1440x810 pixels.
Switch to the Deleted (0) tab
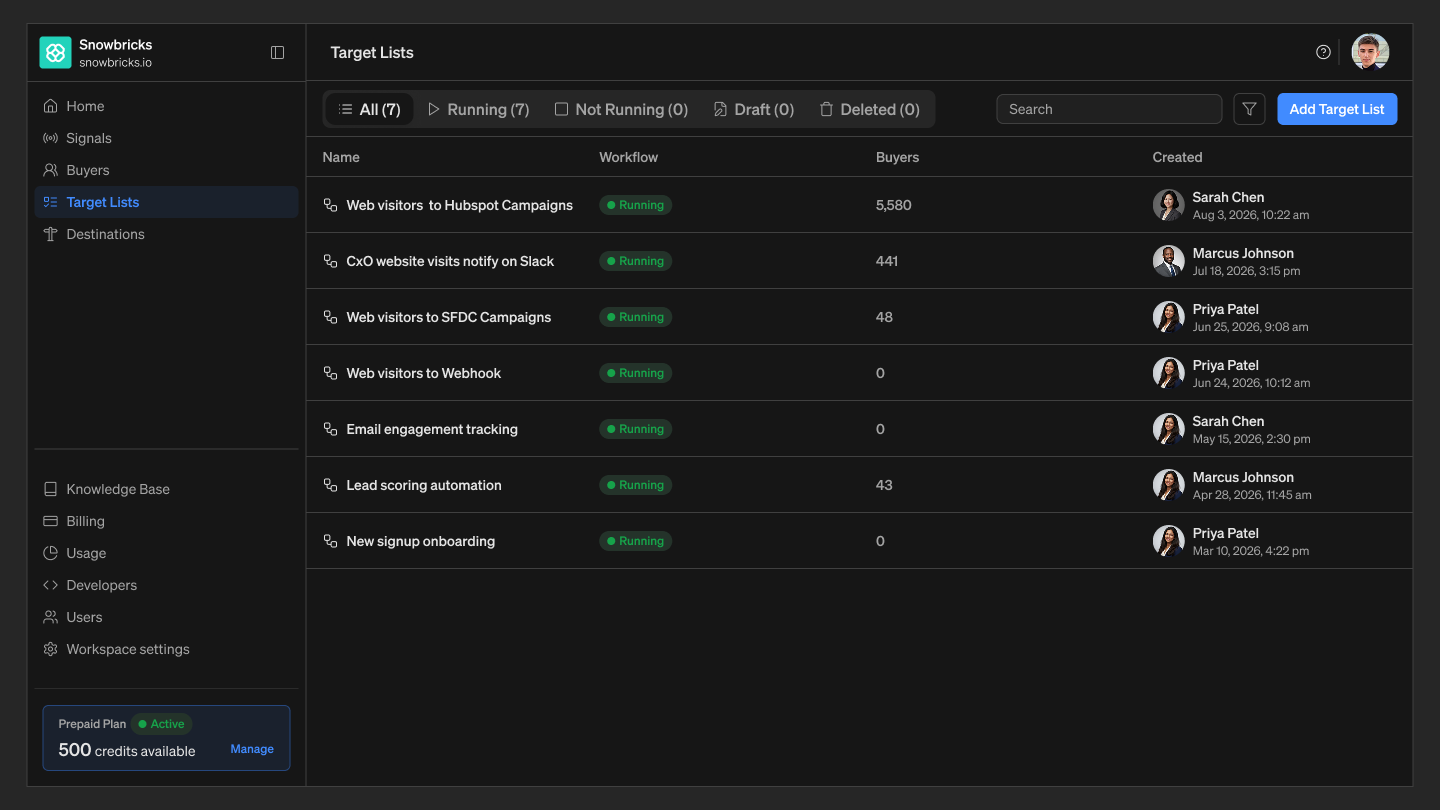click(869, 109)
